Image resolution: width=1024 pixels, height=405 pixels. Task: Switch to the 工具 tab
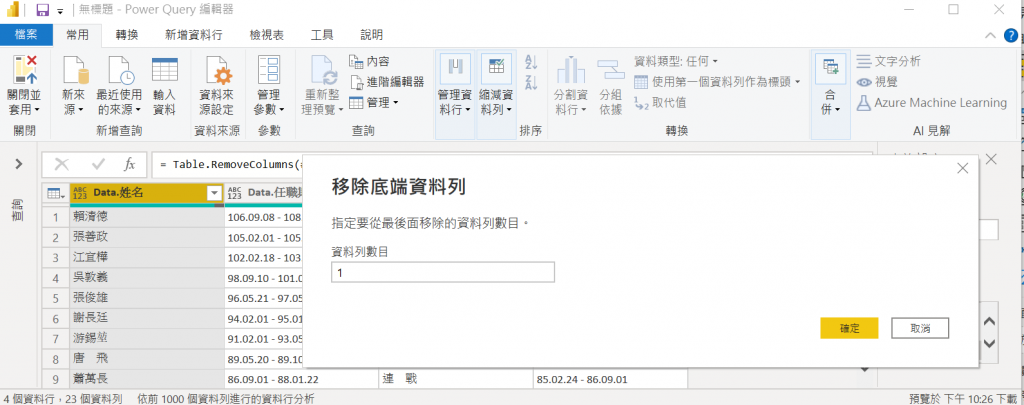pyautogui.click(x=322, y=35)
